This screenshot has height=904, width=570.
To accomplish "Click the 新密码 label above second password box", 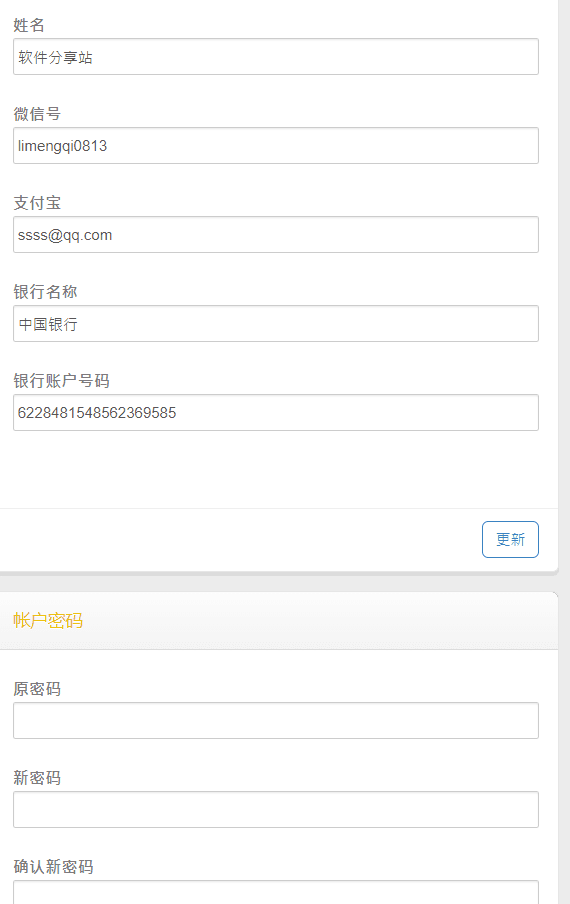I will [x=37, y=778].
